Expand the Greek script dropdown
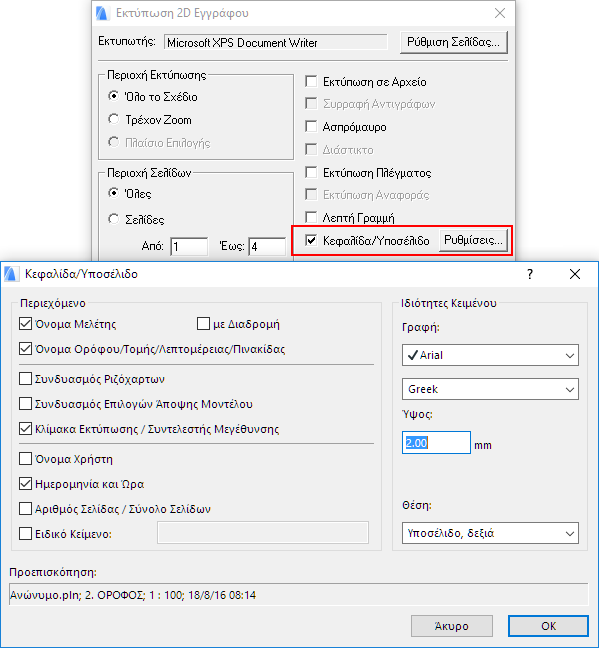The width and height of the screenshot is (599, 648). click(490, 389)
